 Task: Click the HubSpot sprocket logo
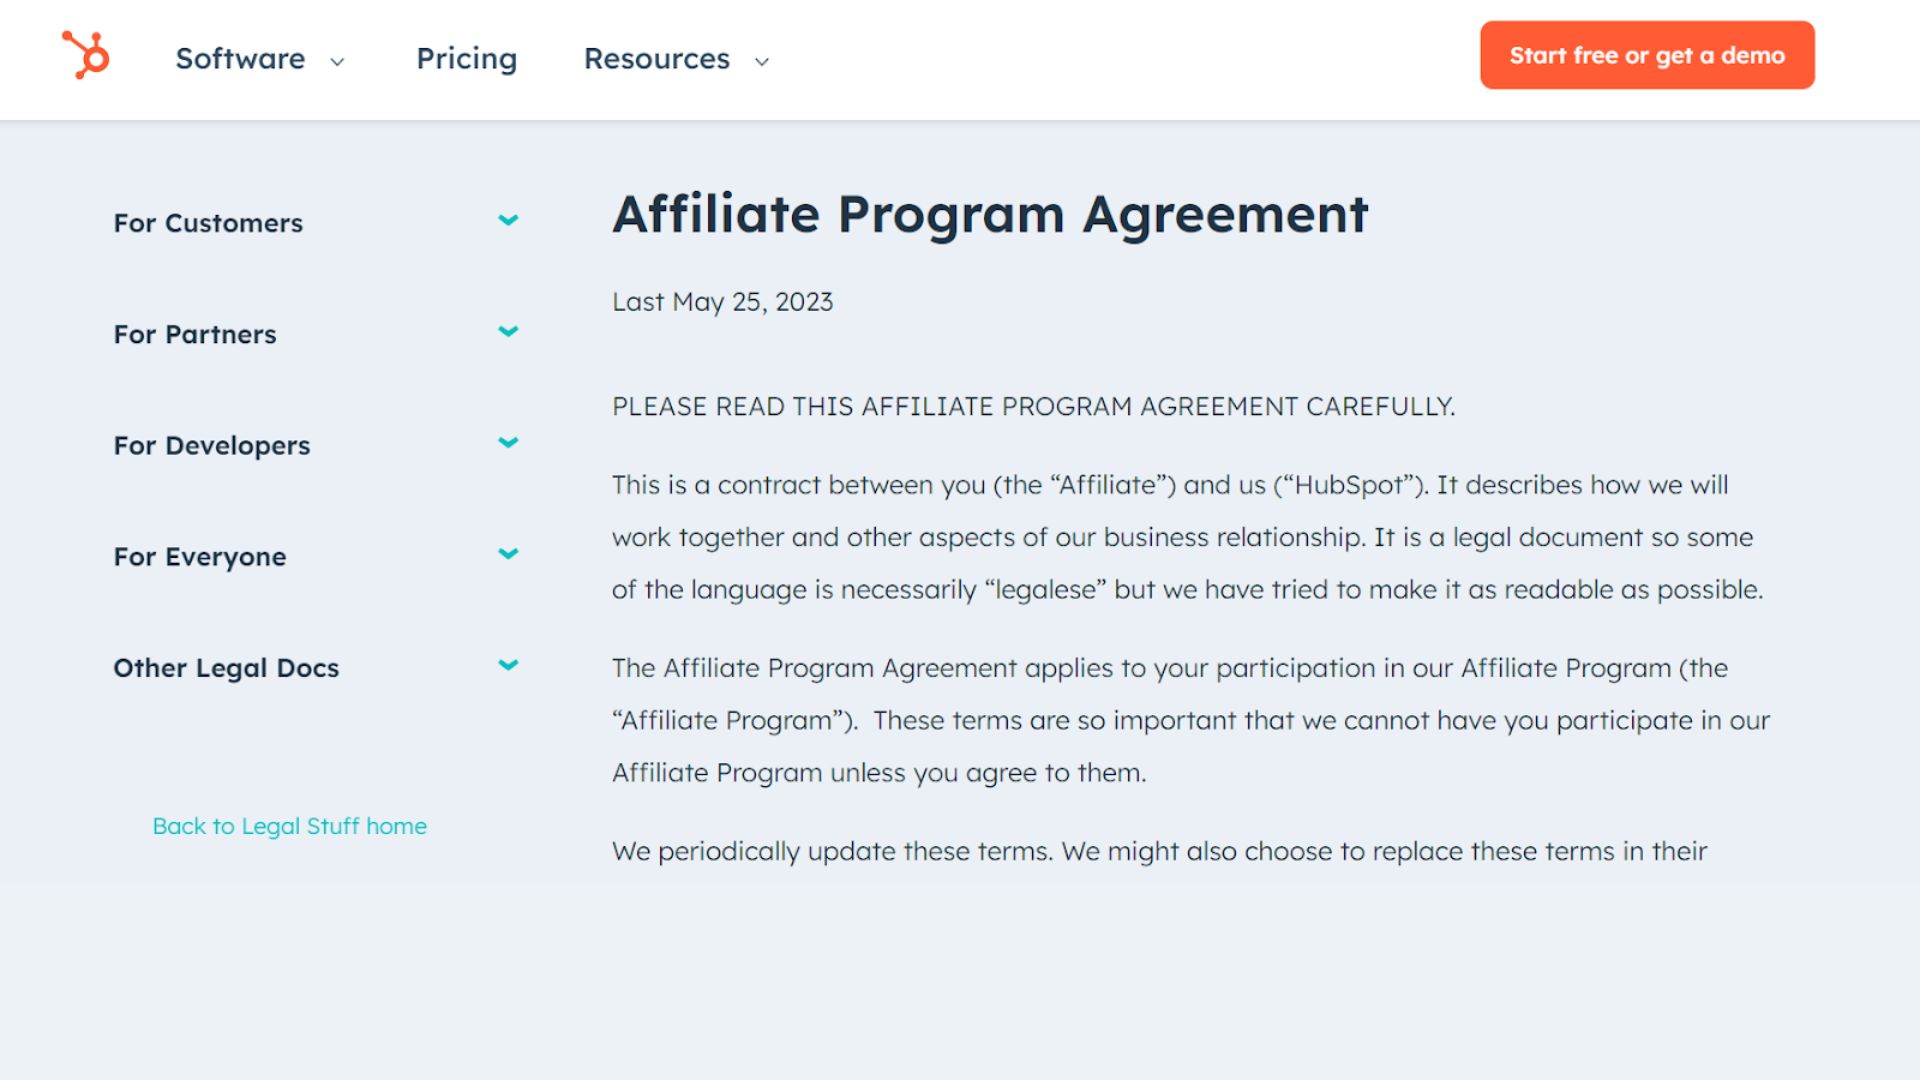pos(86,57)
